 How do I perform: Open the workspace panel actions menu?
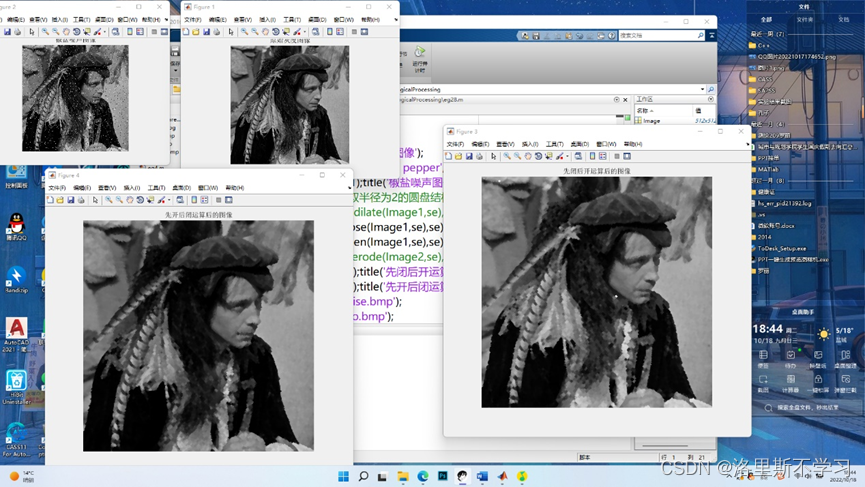[711, 99]
